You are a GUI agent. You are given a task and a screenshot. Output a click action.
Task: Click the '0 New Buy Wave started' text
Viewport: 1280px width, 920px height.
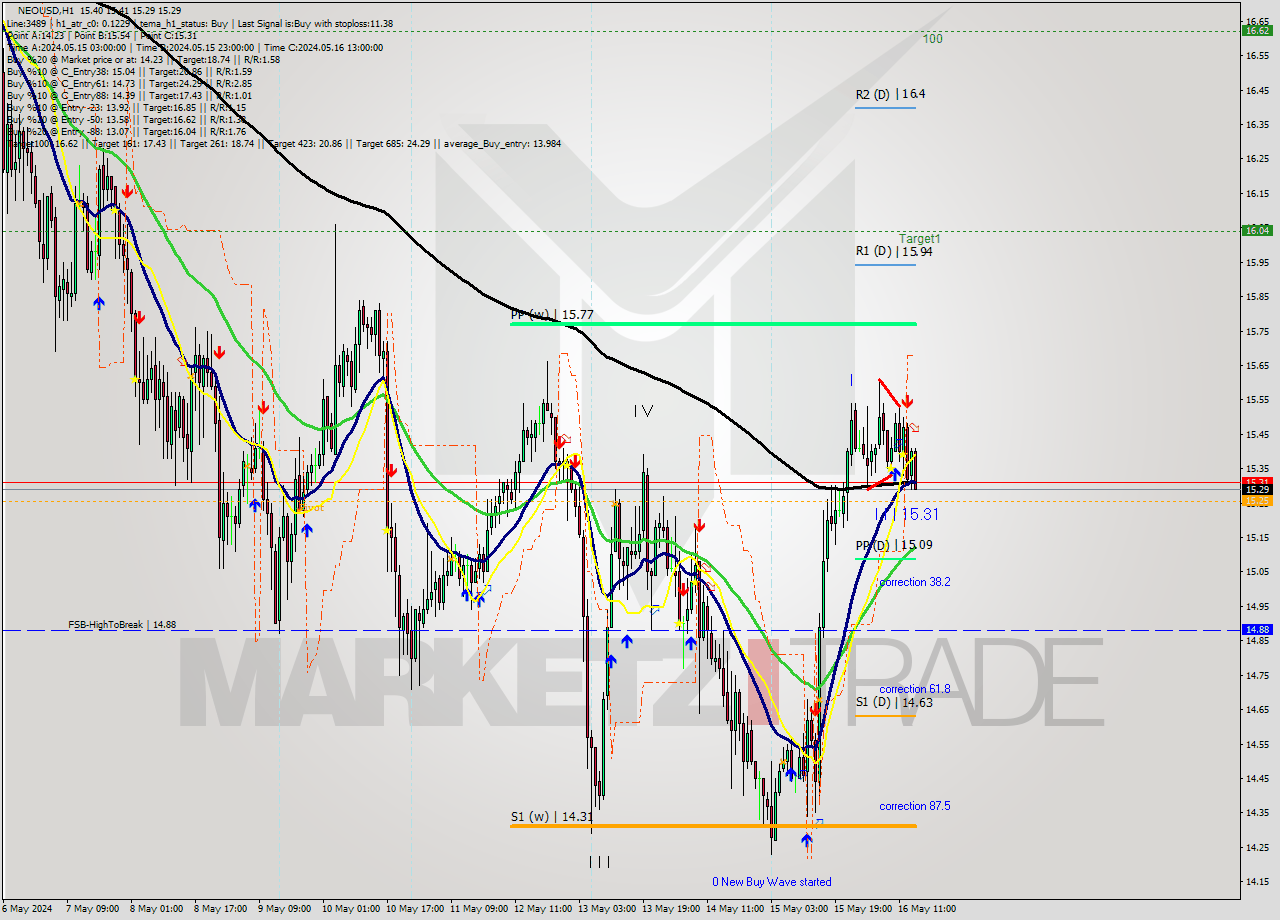click(771, 882)
